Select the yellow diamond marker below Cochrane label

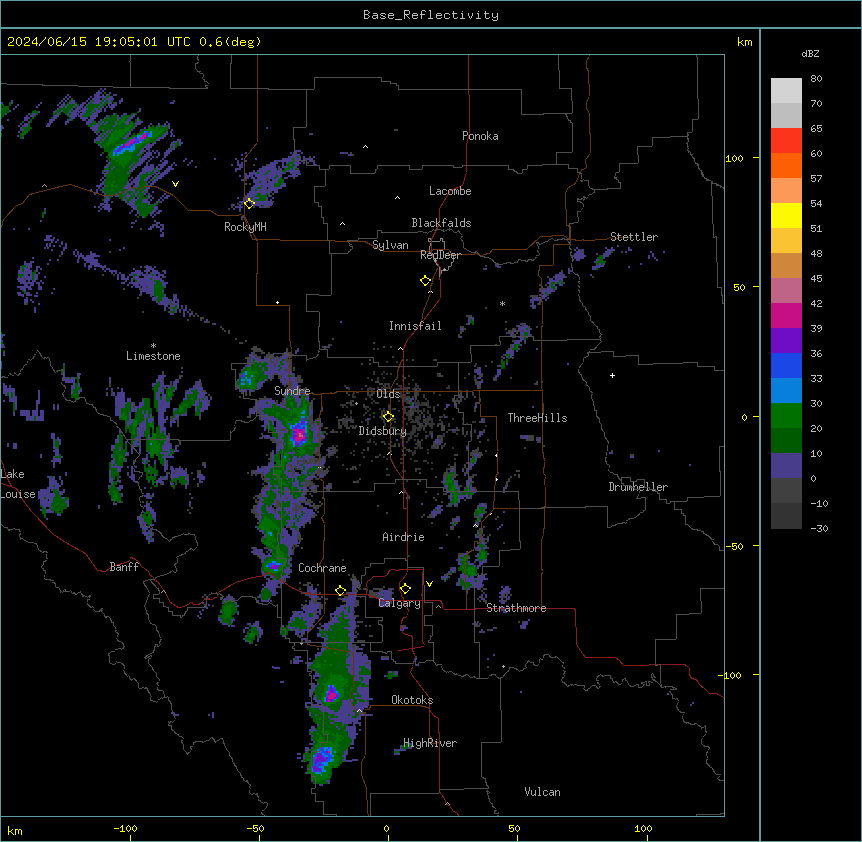(x=341, y=591)
